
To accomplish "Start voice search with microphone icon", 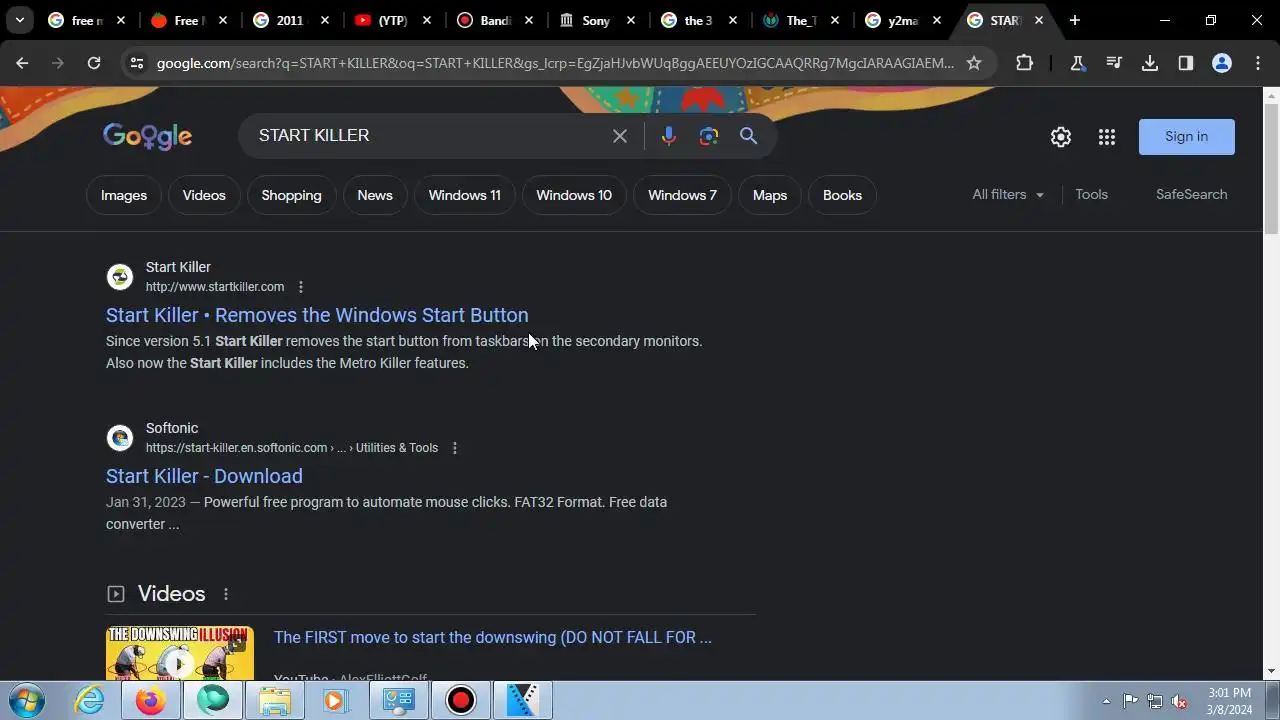I will (669, 136).
